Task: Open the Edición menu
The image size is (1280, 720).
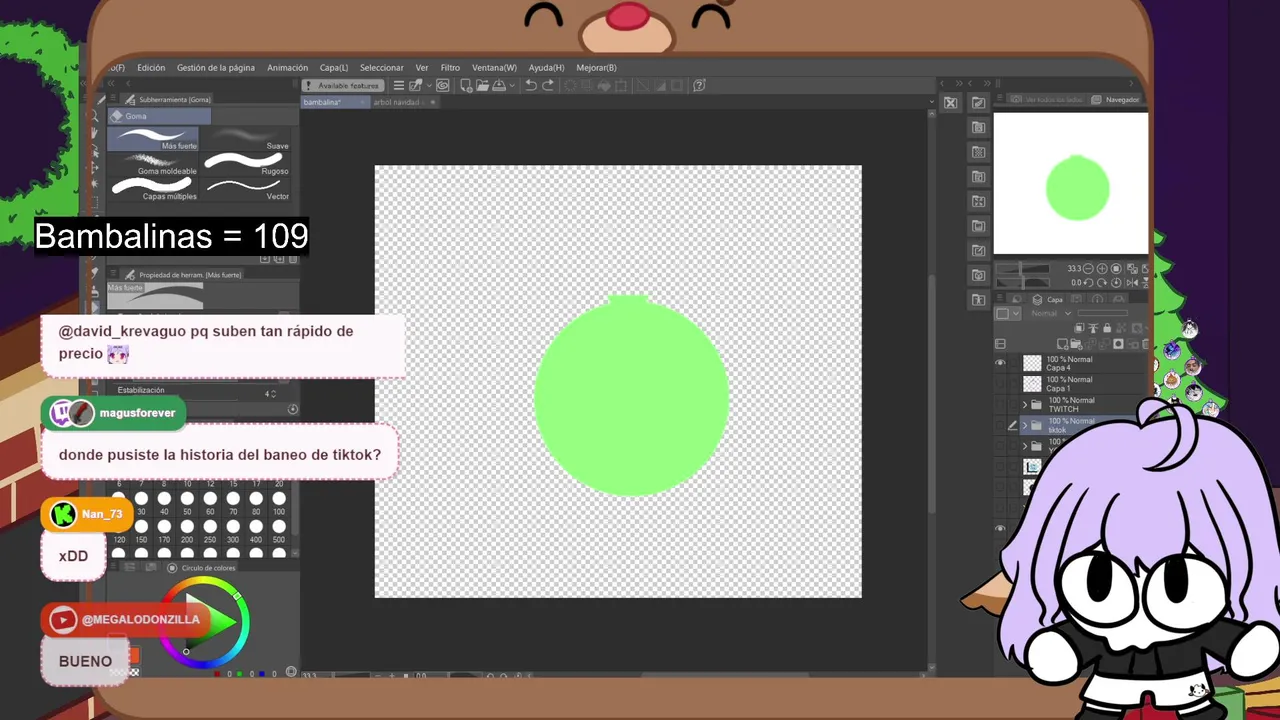Action: [151, 68]
